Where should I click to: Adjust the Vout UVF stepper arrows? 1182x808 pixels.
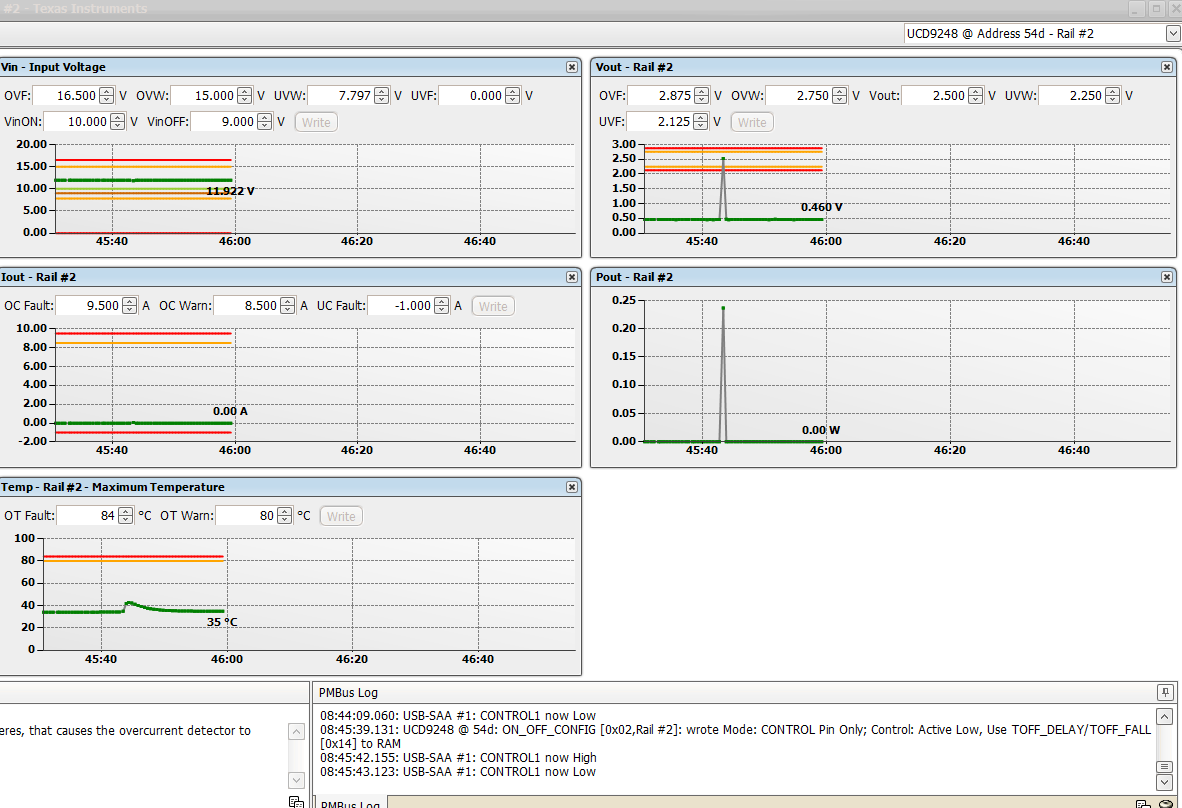pyautogui.click(x=701, y=121)
